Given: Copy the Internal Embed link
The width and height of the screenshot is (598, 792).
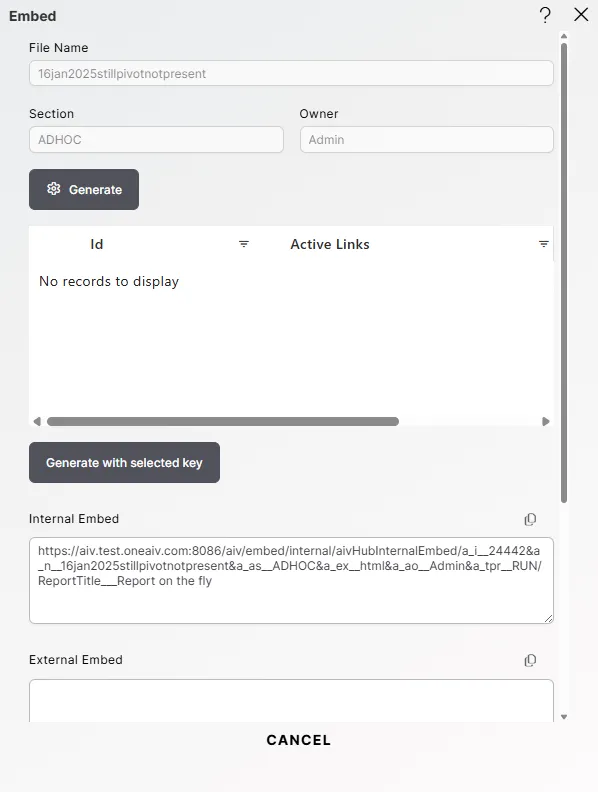Looking at the screenshot, I should click(530, 519).
